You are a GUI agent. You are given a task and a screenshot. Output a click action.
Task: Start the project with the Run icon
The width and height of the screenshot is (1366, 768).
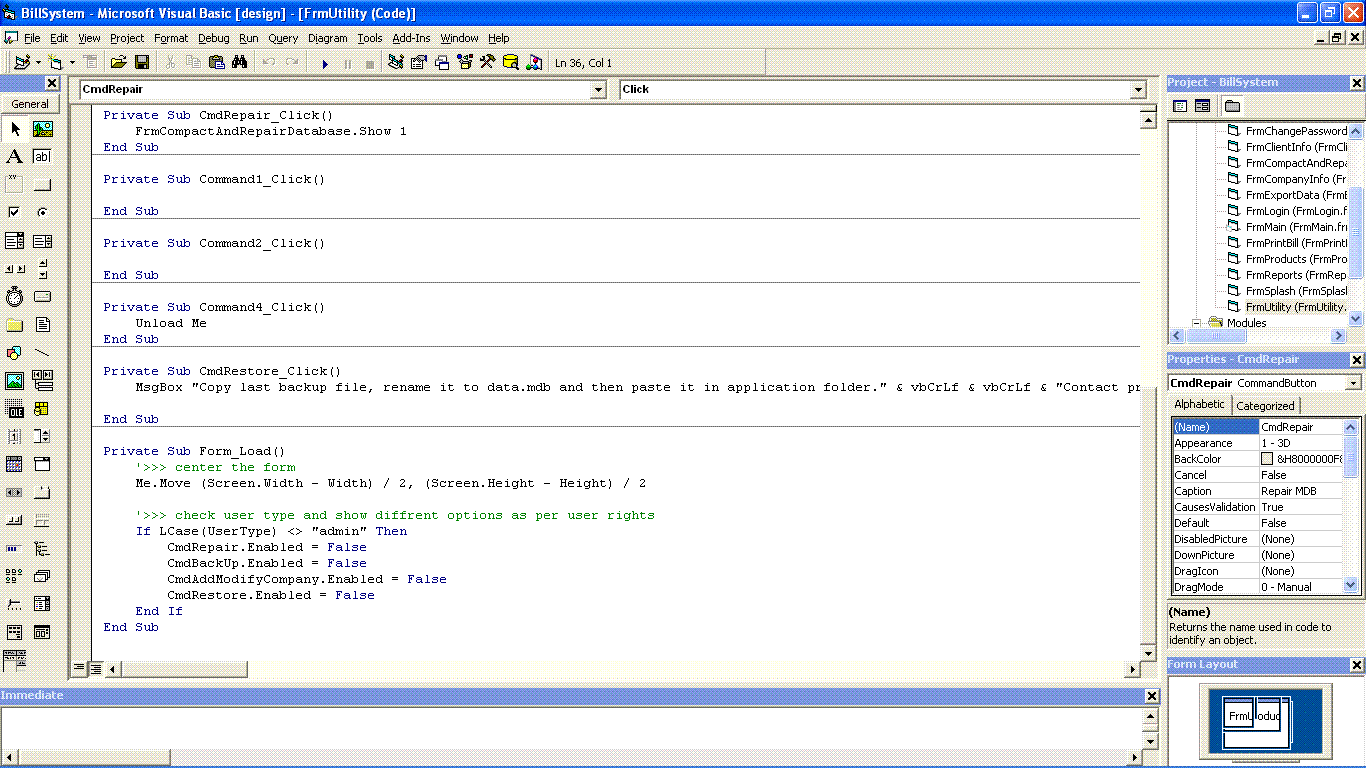click(326, 62)
